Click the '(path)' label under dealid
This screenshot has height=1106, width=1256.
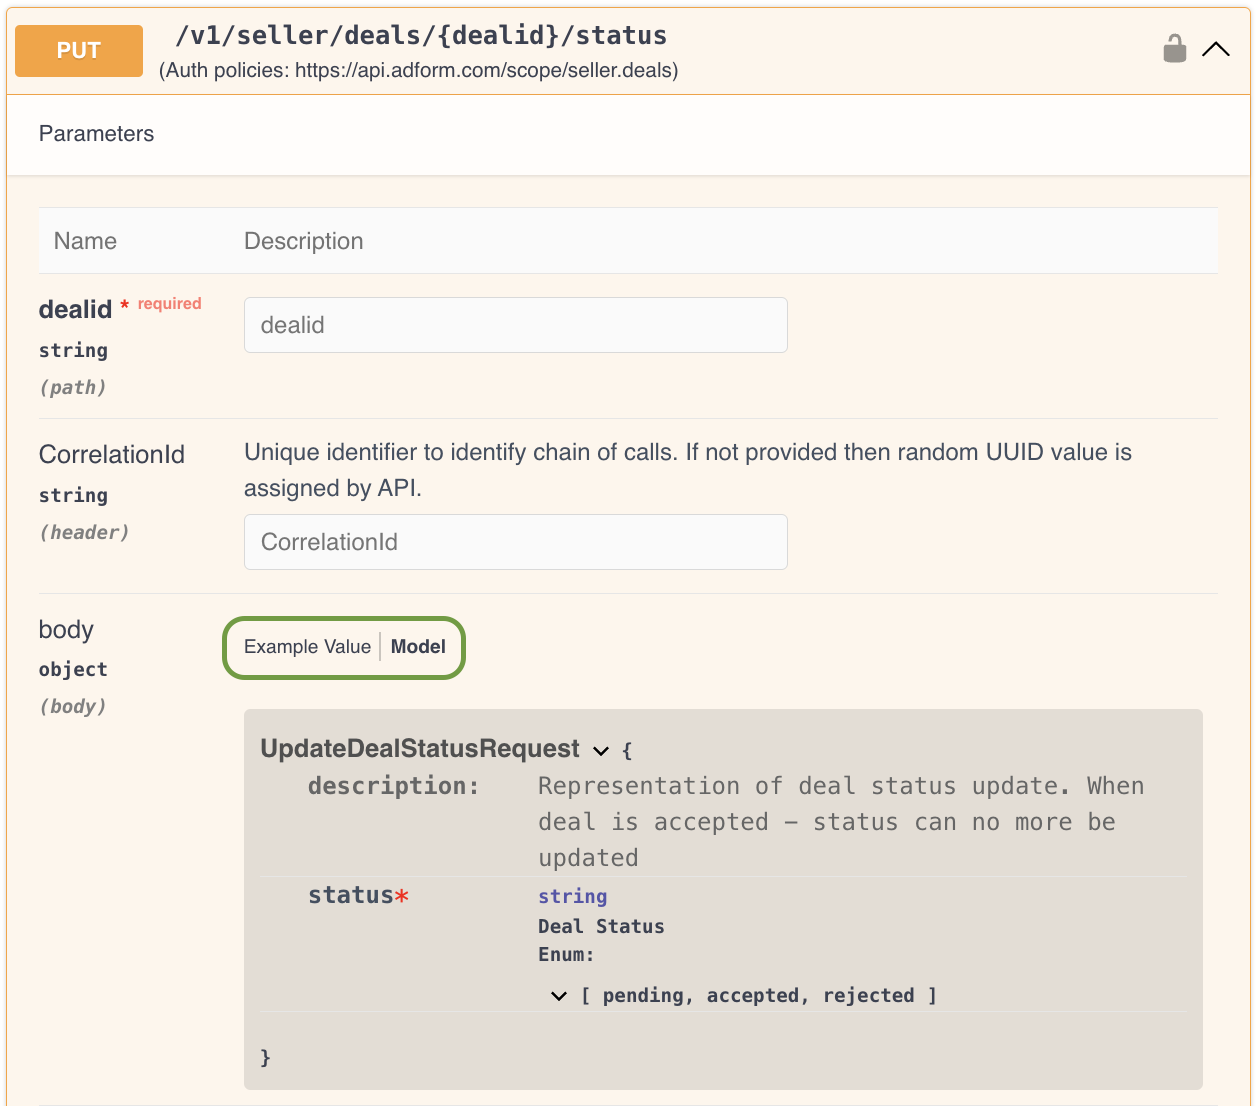[x=73, y=387]
